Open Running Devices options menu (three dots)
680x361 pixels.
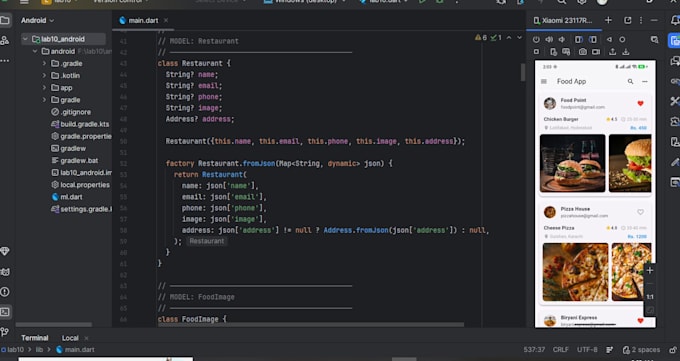641,20
